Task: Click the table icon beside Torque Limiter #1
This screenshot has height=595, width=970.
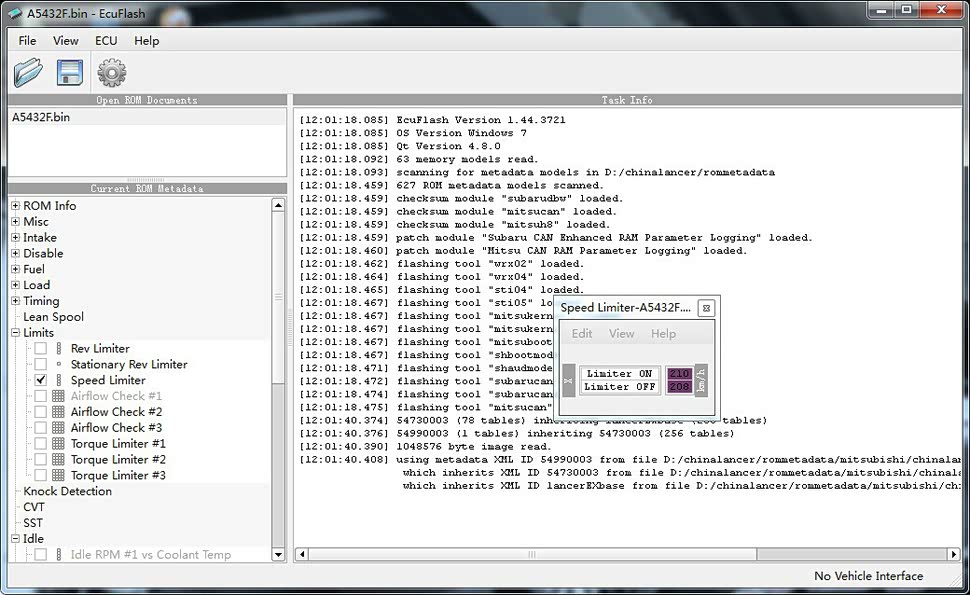Action: click(x=58, y=444)
